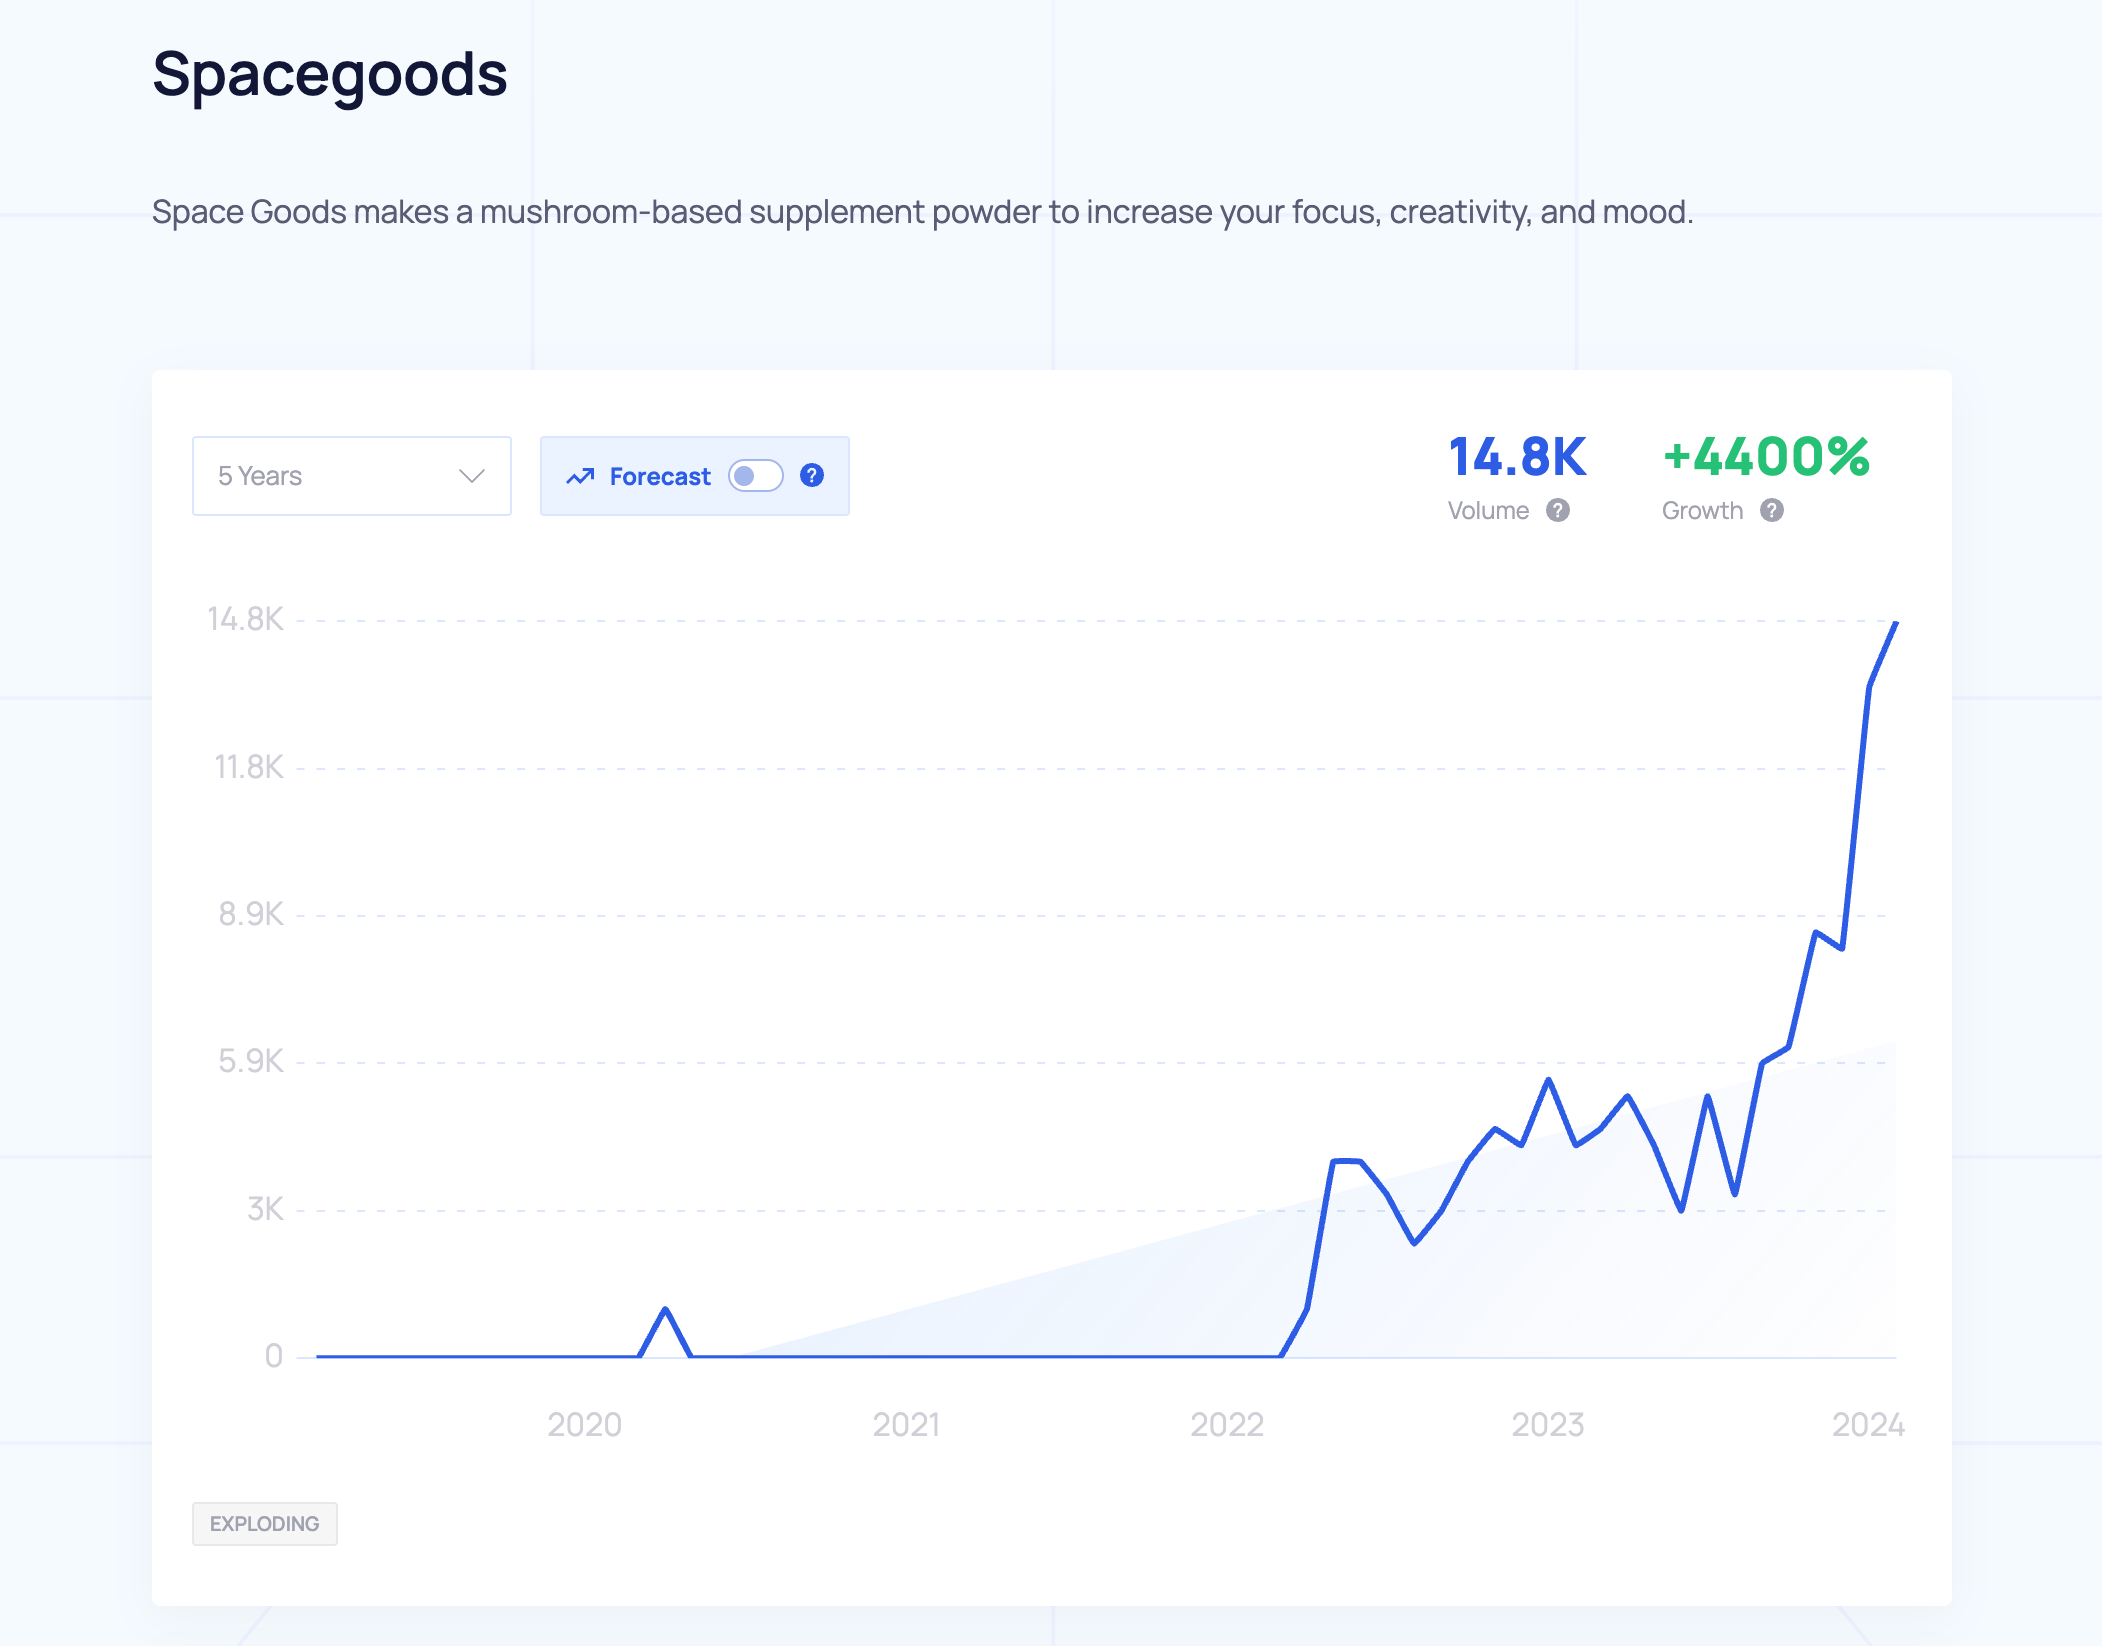
Task: Click the 5.9K y-axis label
Action: 251,1061
